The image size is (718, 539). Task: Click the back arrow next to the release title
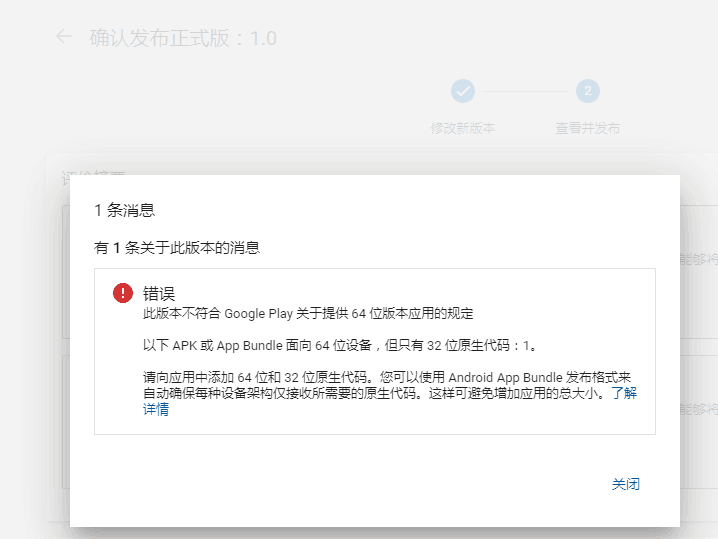coord(64,36)
